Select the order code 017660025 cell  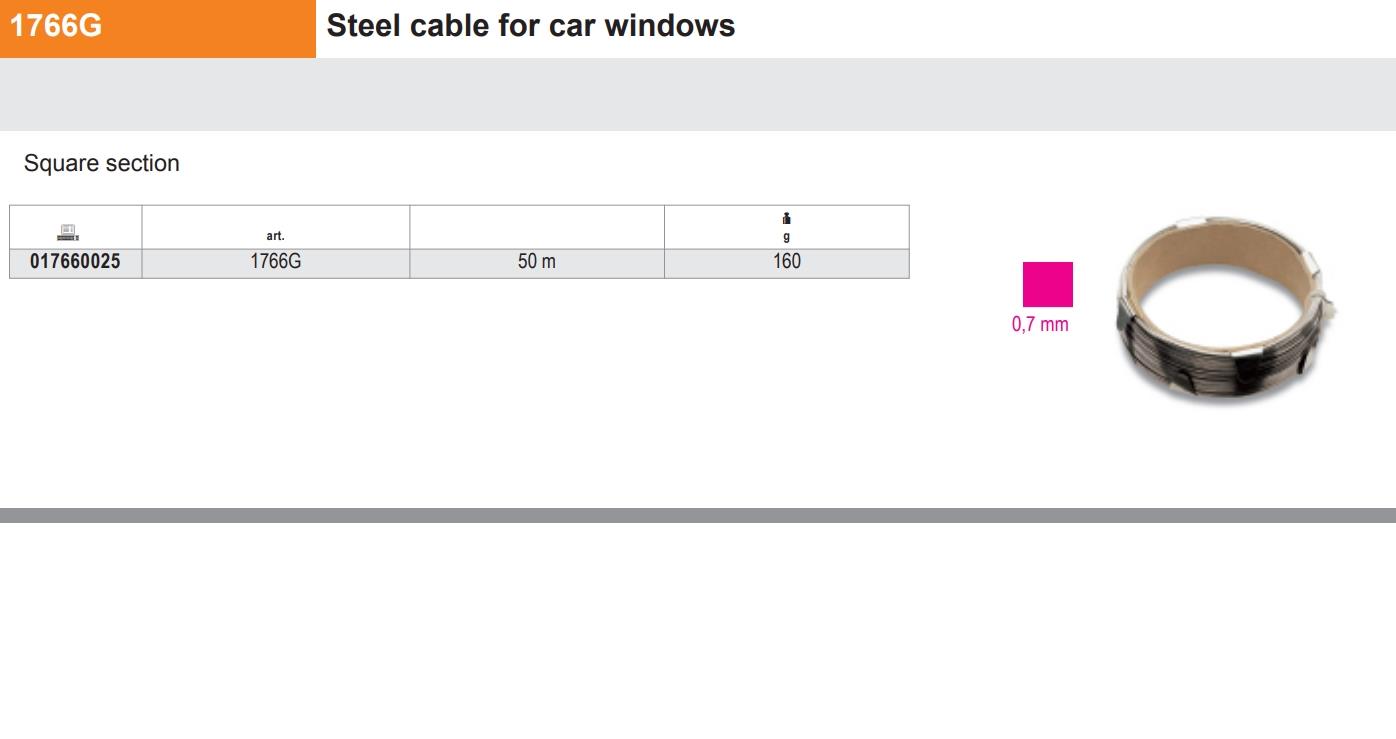[x=75, y=262]
